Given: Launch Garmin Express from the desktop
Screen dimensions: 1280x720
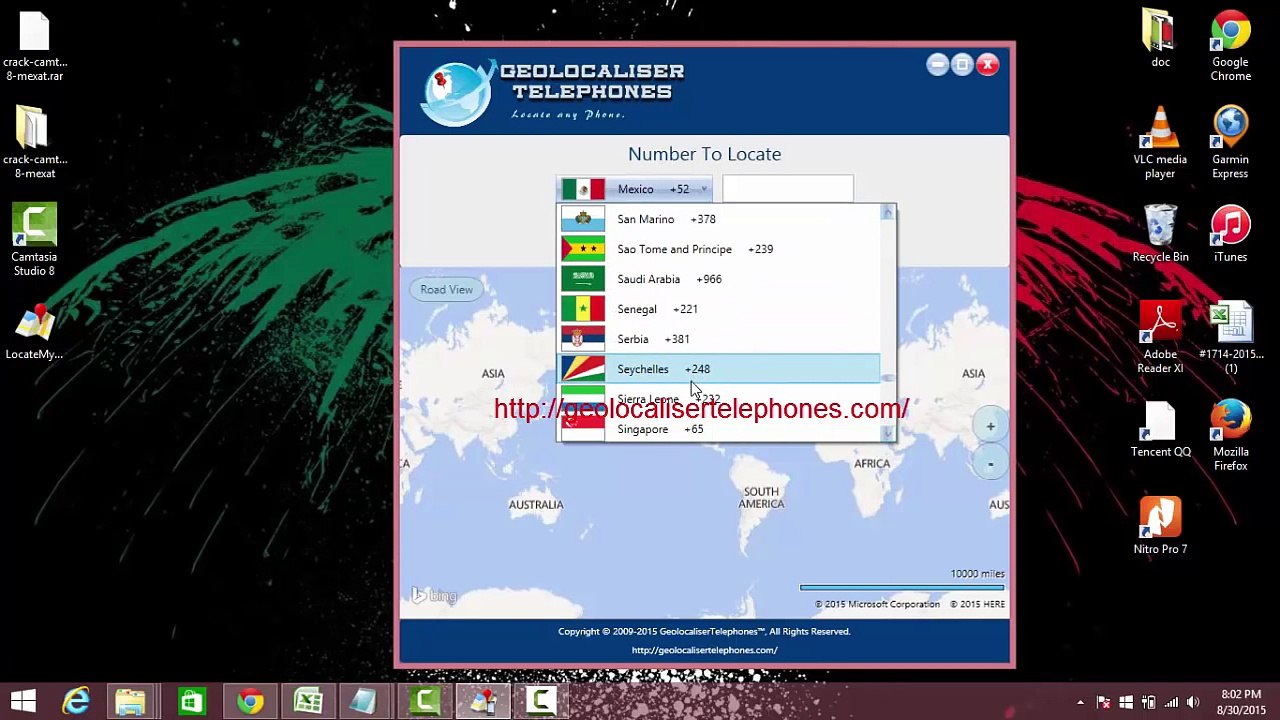Looking at the screenshot, I should point(1231,144).
